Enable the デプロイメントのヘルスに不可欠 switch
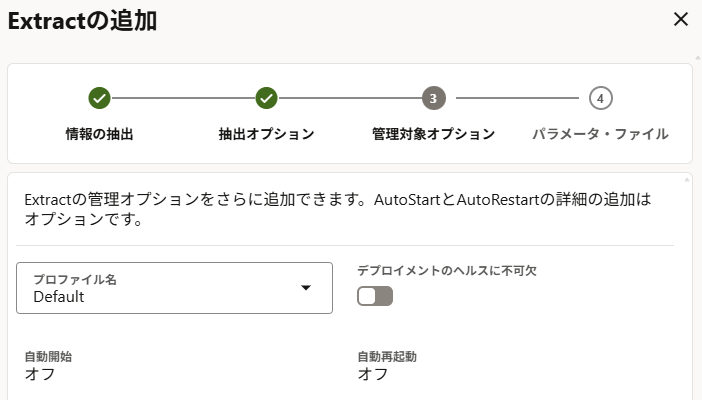This screenshot has height=400, width=702. [375, 296]
